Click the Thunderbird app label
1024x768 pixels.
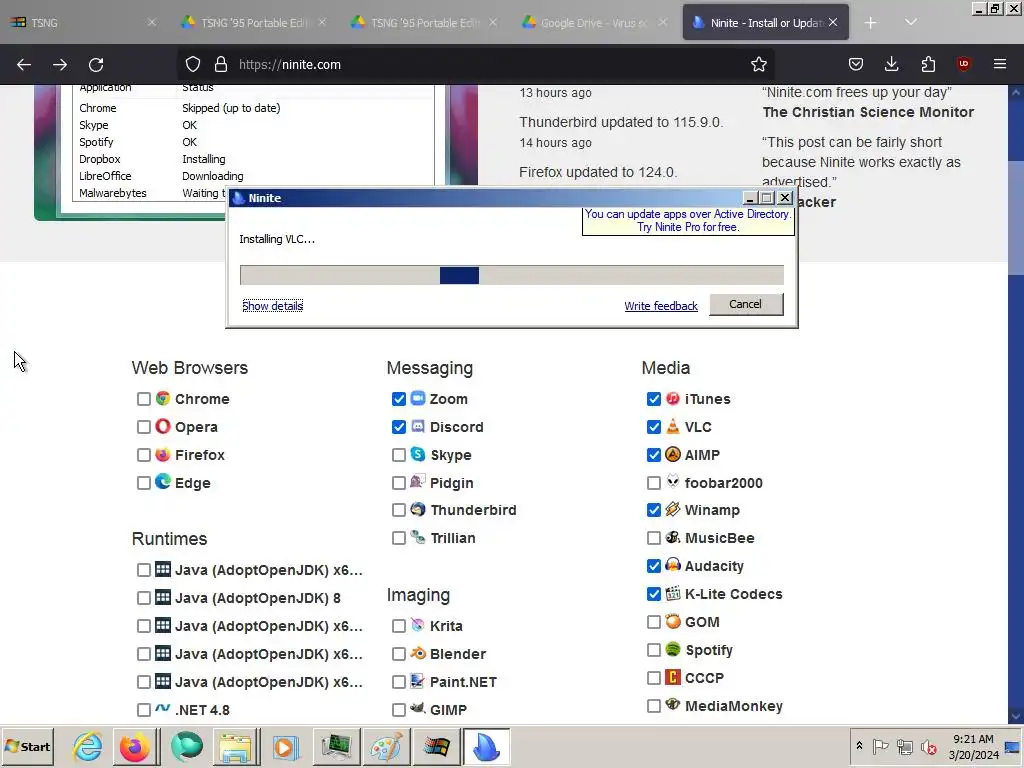pyautogui.click(x=473, y=510)
